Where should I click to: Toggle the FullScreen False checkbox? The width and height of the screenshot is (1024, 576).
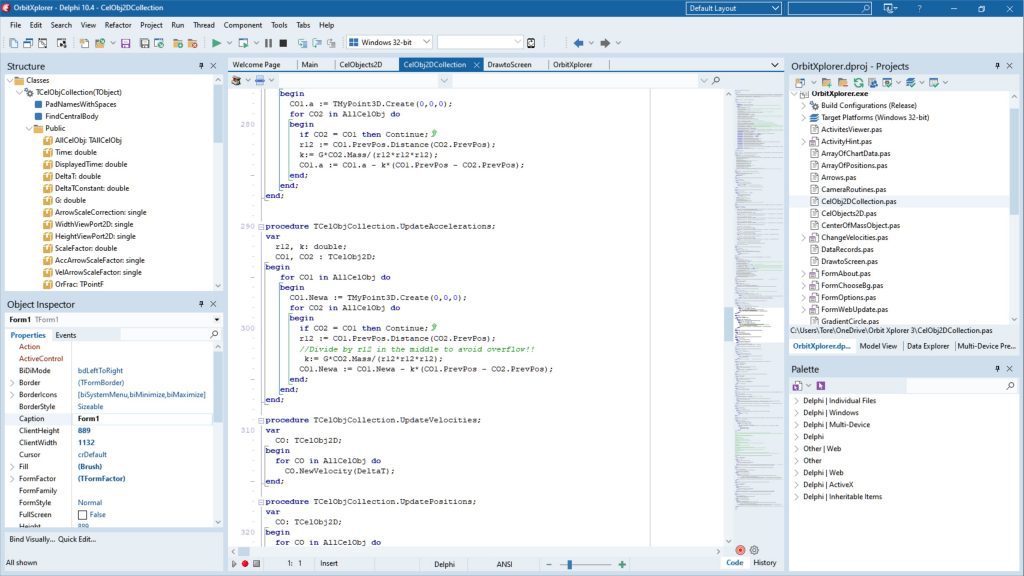[x=82, y=515]
